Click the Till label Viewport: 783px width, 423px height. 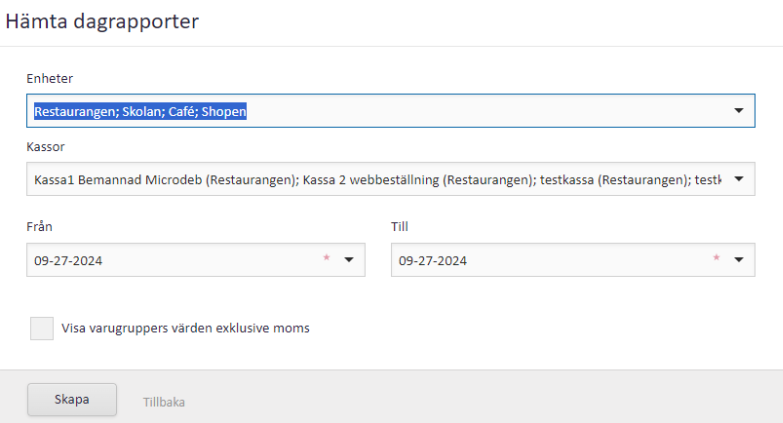pos(399,227)
